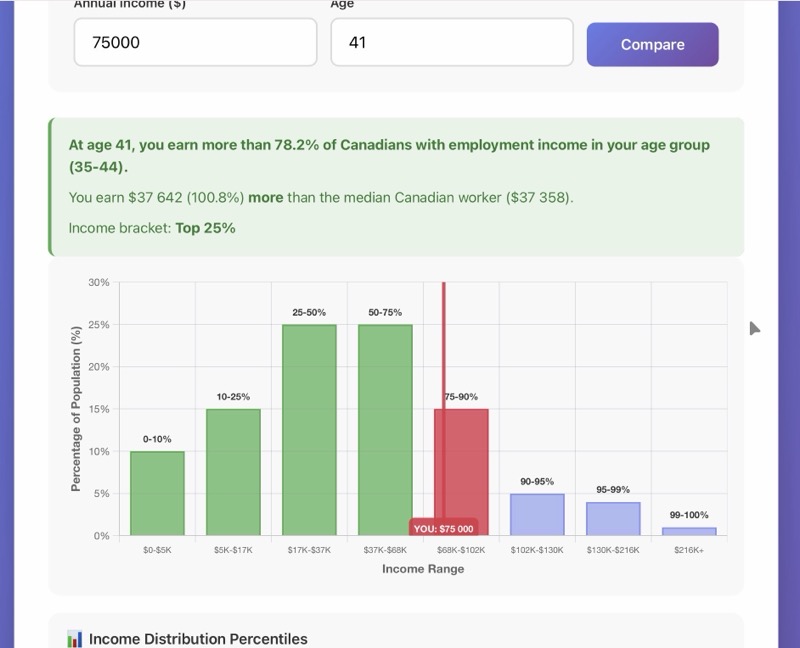Click the Income Distribution Percentiles heading

point(198,639)
